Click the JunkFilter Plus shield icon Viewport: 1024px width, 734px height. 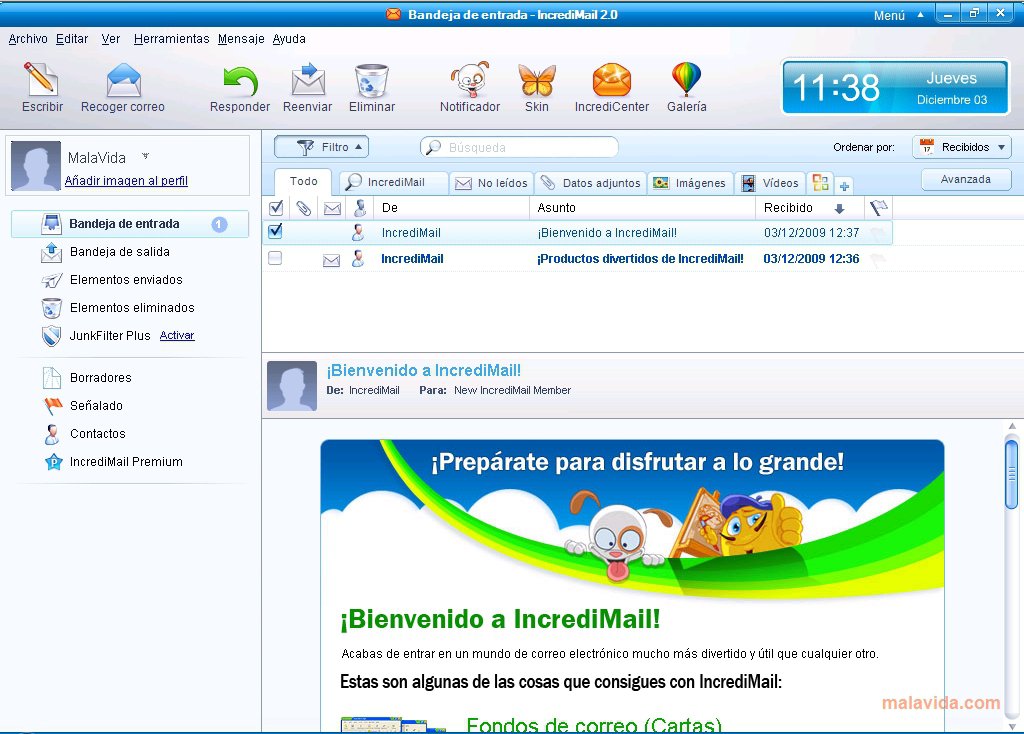[x=52, y=336]
